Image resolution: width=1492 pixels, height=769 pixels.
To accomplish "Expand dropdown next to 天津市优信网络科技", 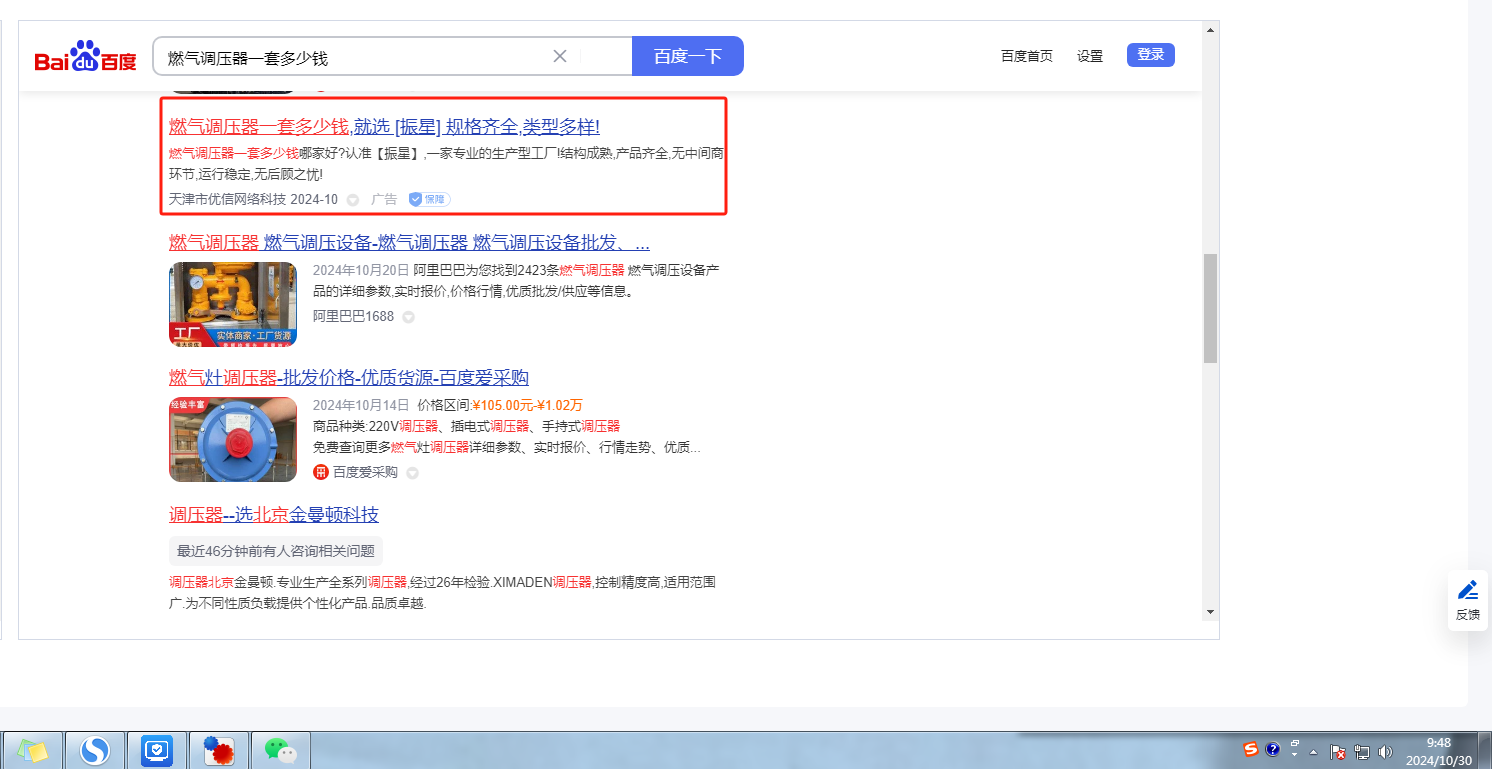I will click(x=353, y=200).
